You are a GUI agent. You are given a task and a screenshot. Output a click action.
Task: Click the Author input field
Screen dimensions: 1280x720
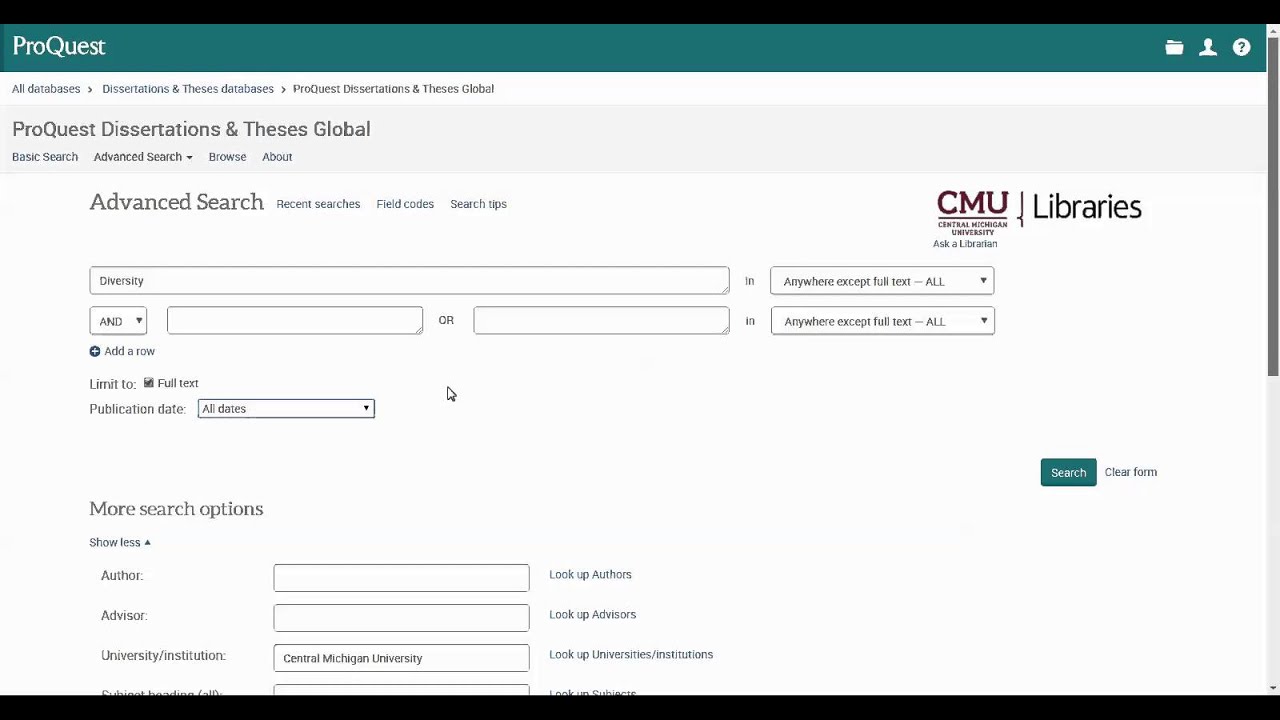pos(401,577)
